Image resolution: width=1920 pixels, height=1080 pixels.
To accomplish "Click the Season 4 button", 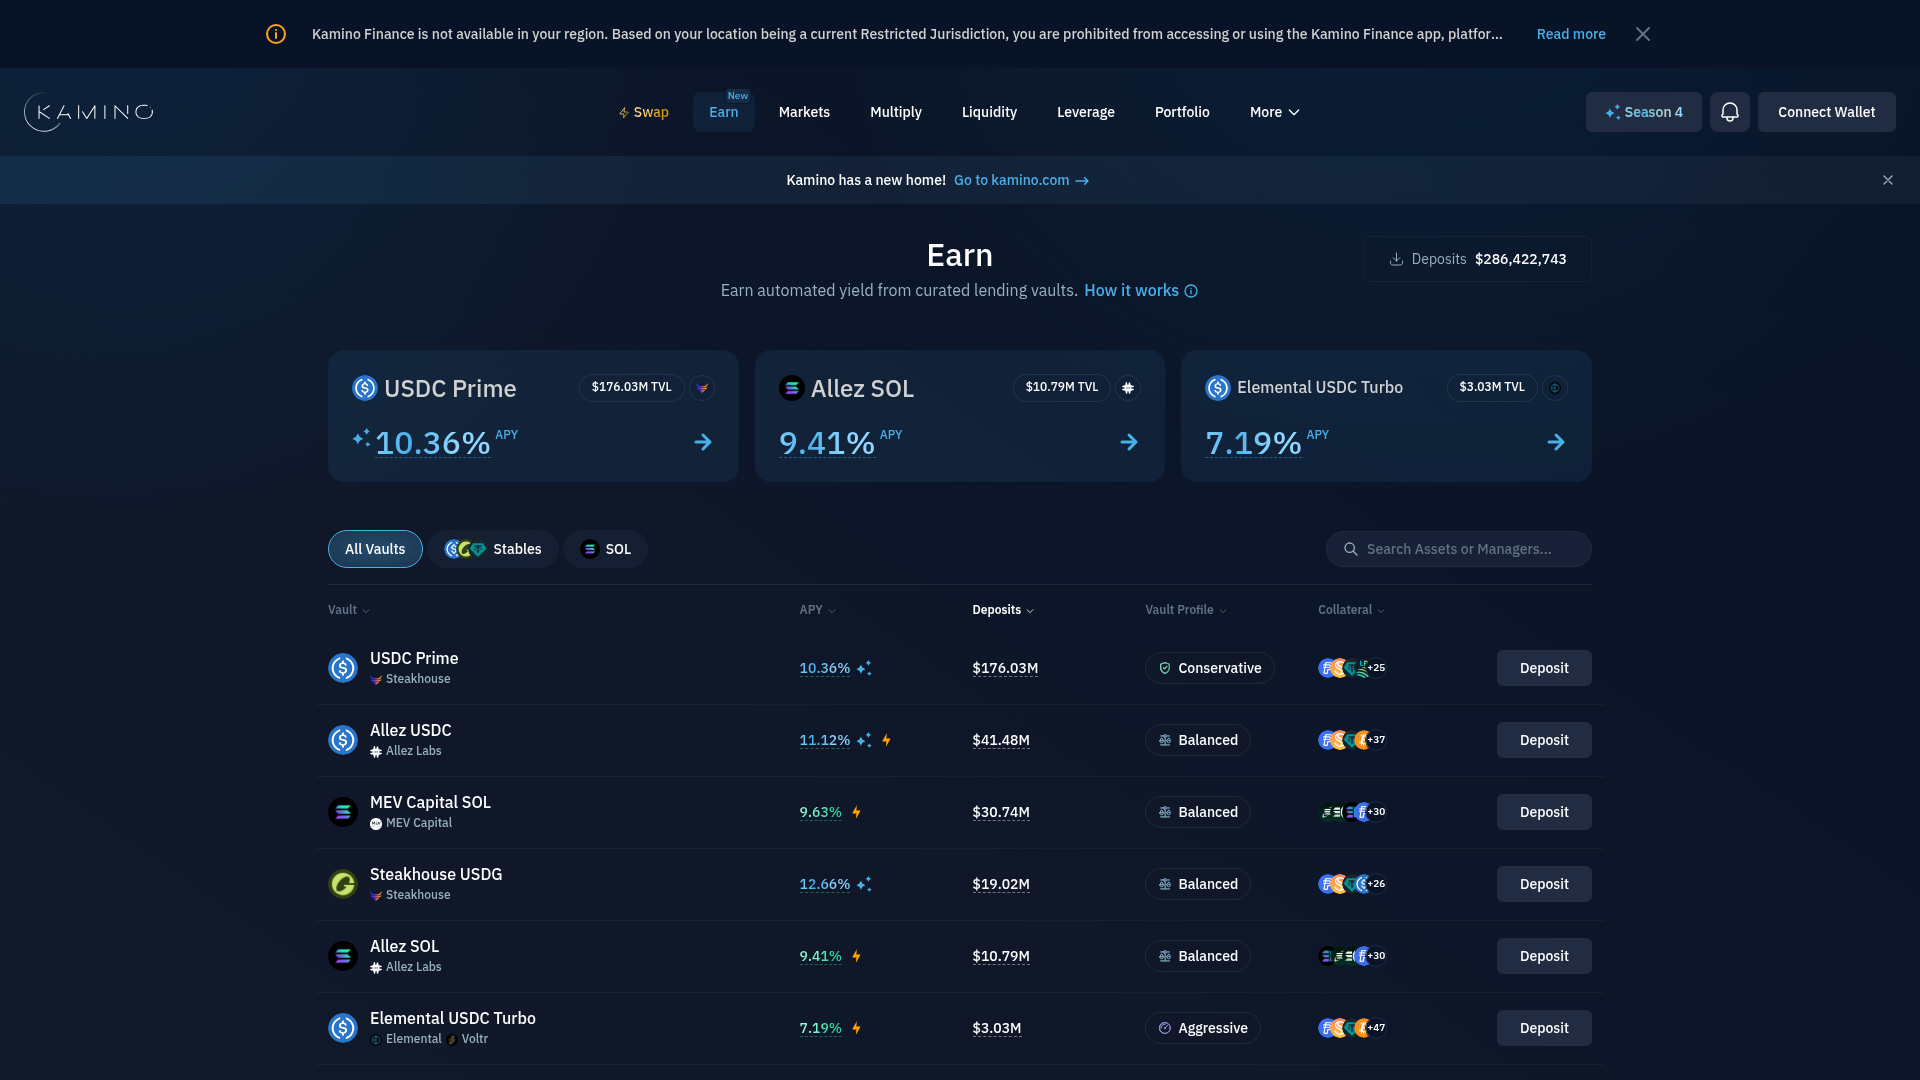I will click(x=1644, y=112).
